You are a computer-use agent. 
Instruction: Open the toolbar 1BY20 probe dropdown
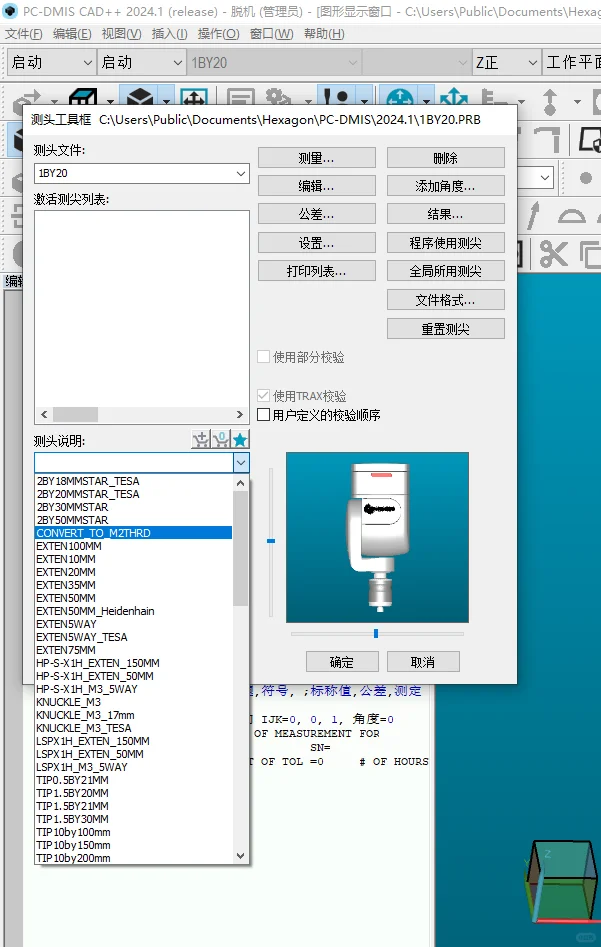click(274, 62)
